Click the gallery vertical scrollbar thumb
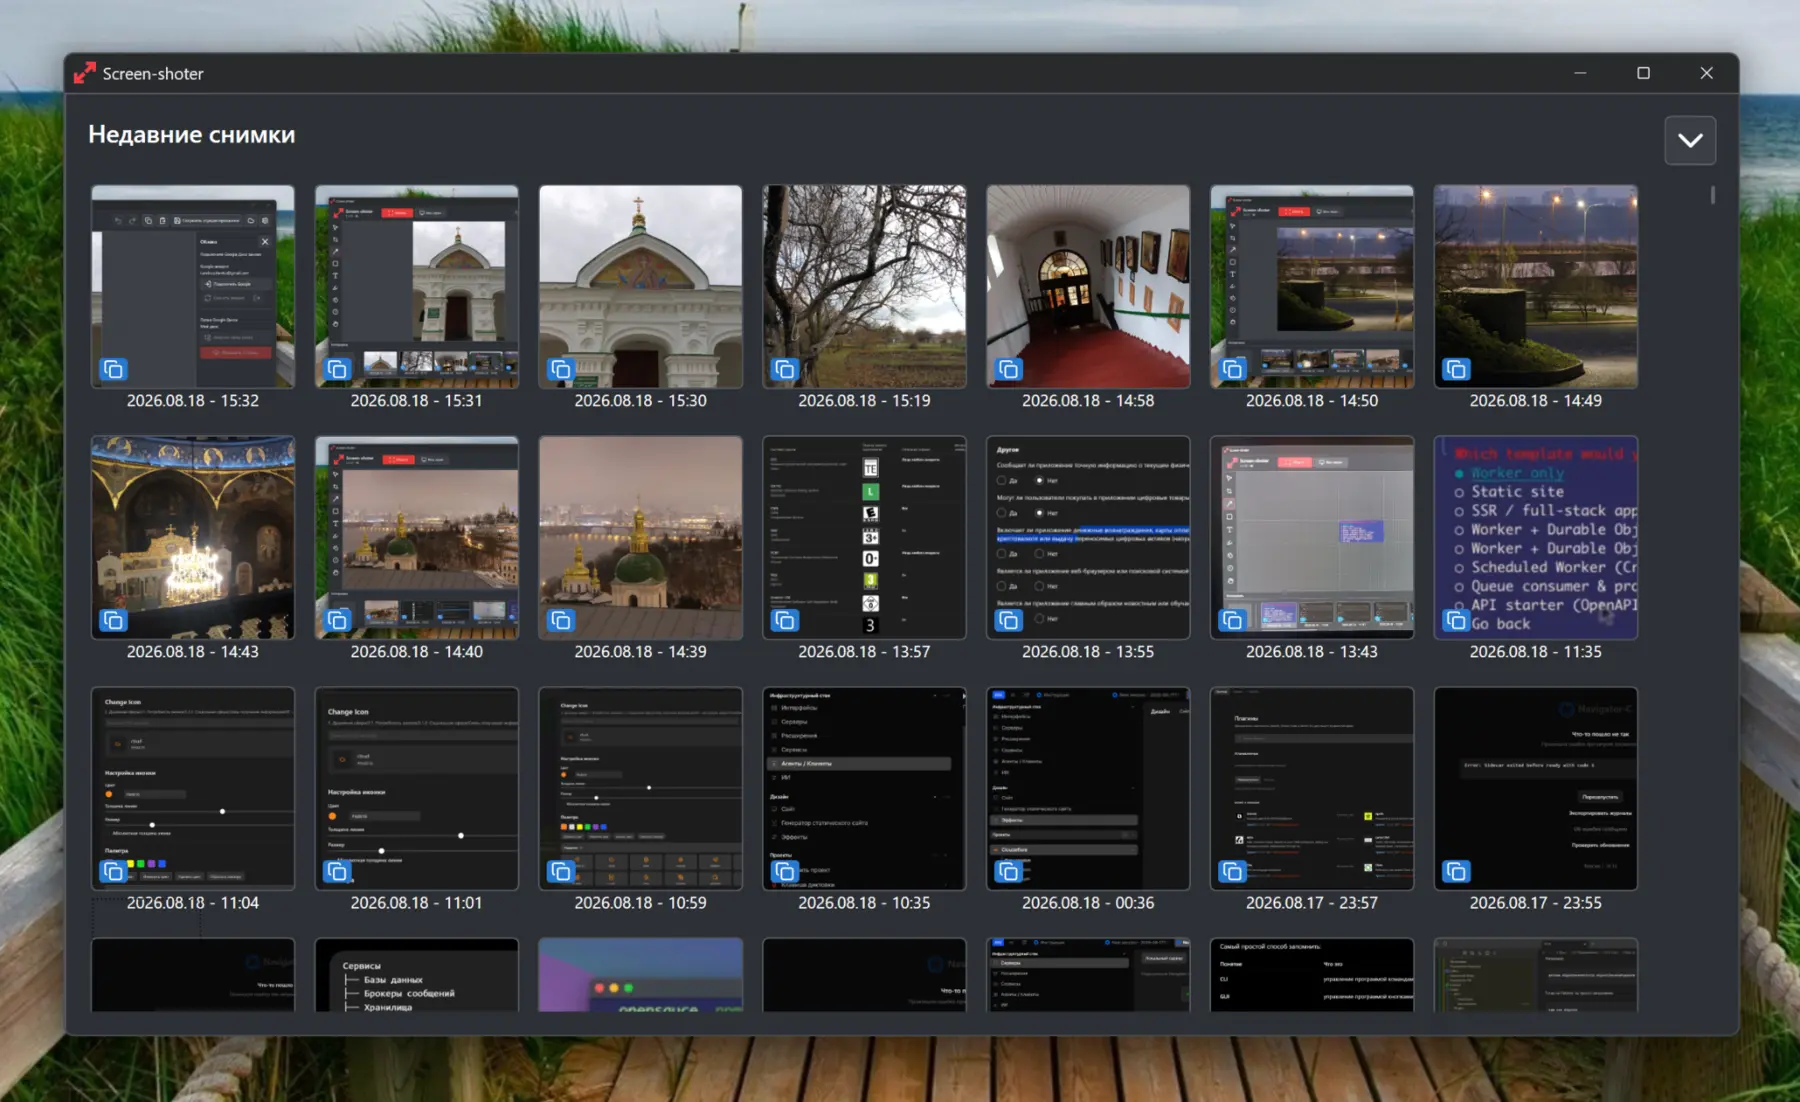 pyautogui.click(x=1713, y=195)
